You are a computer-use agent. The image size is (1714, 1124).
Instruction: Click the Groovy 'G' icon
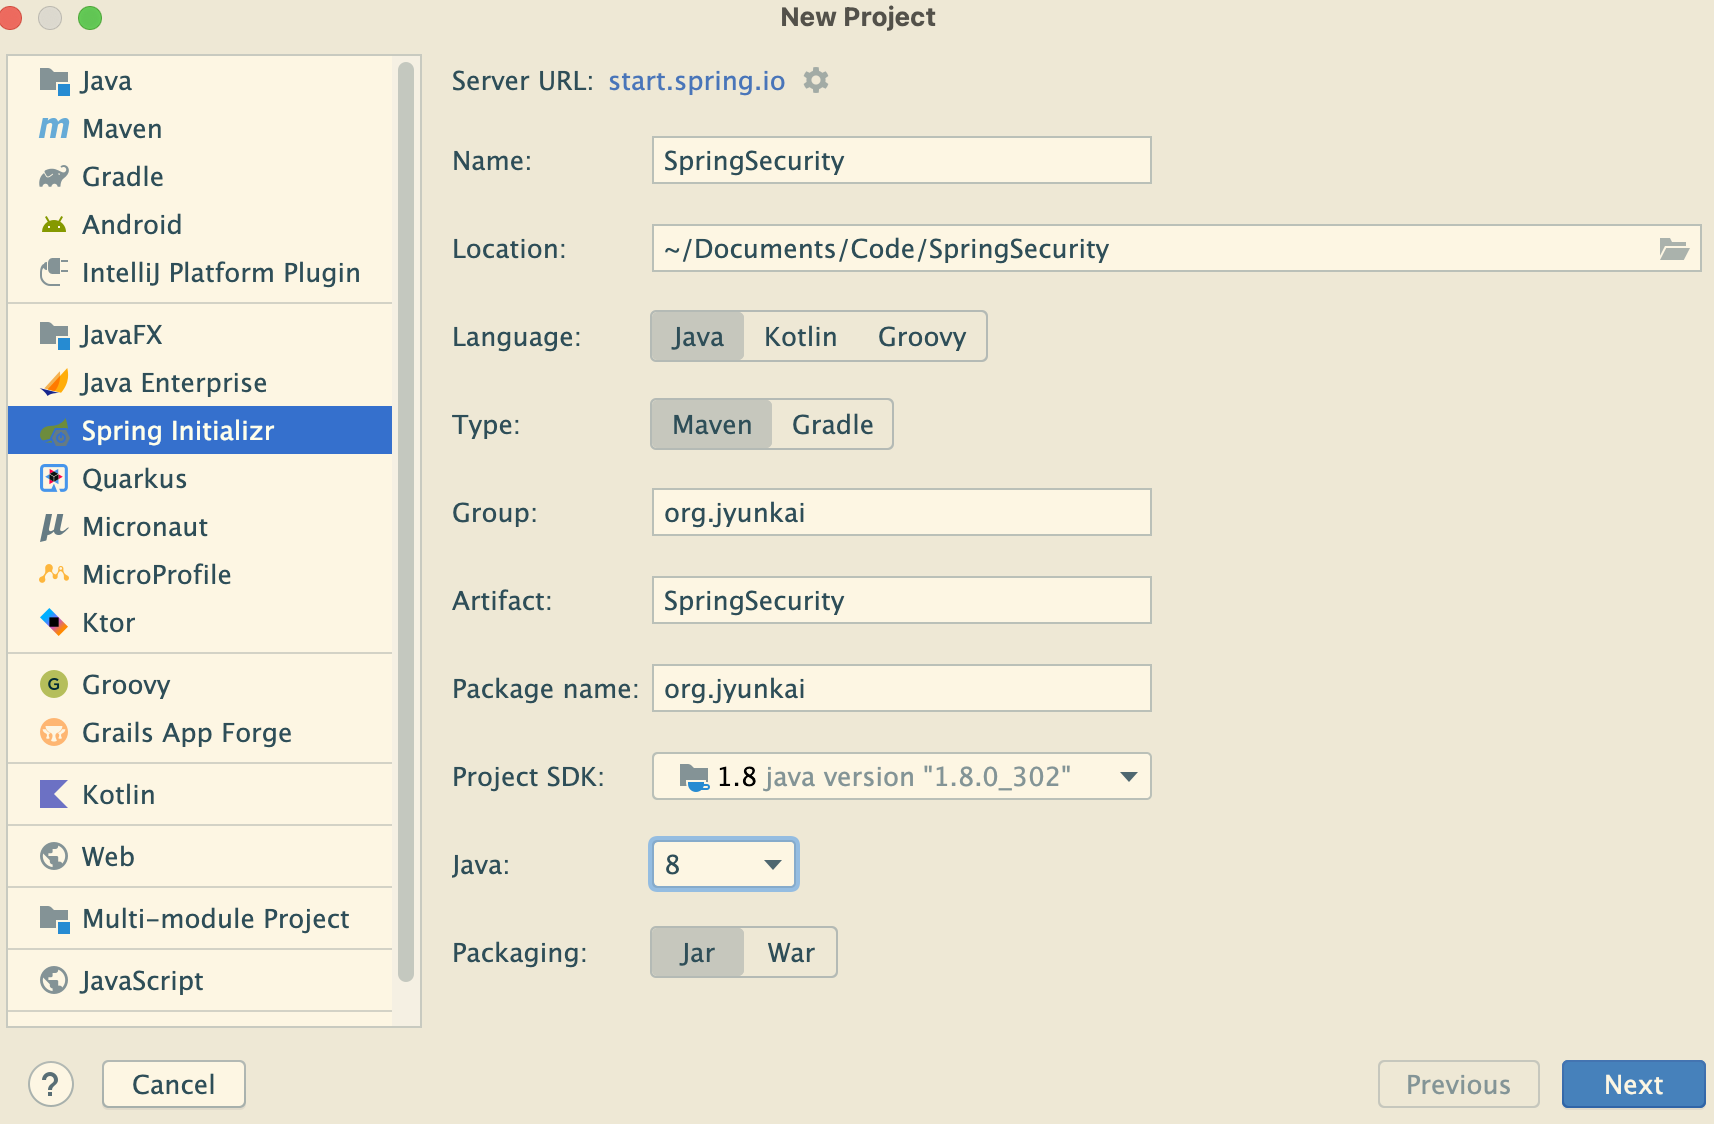click(x=54, y=685)
